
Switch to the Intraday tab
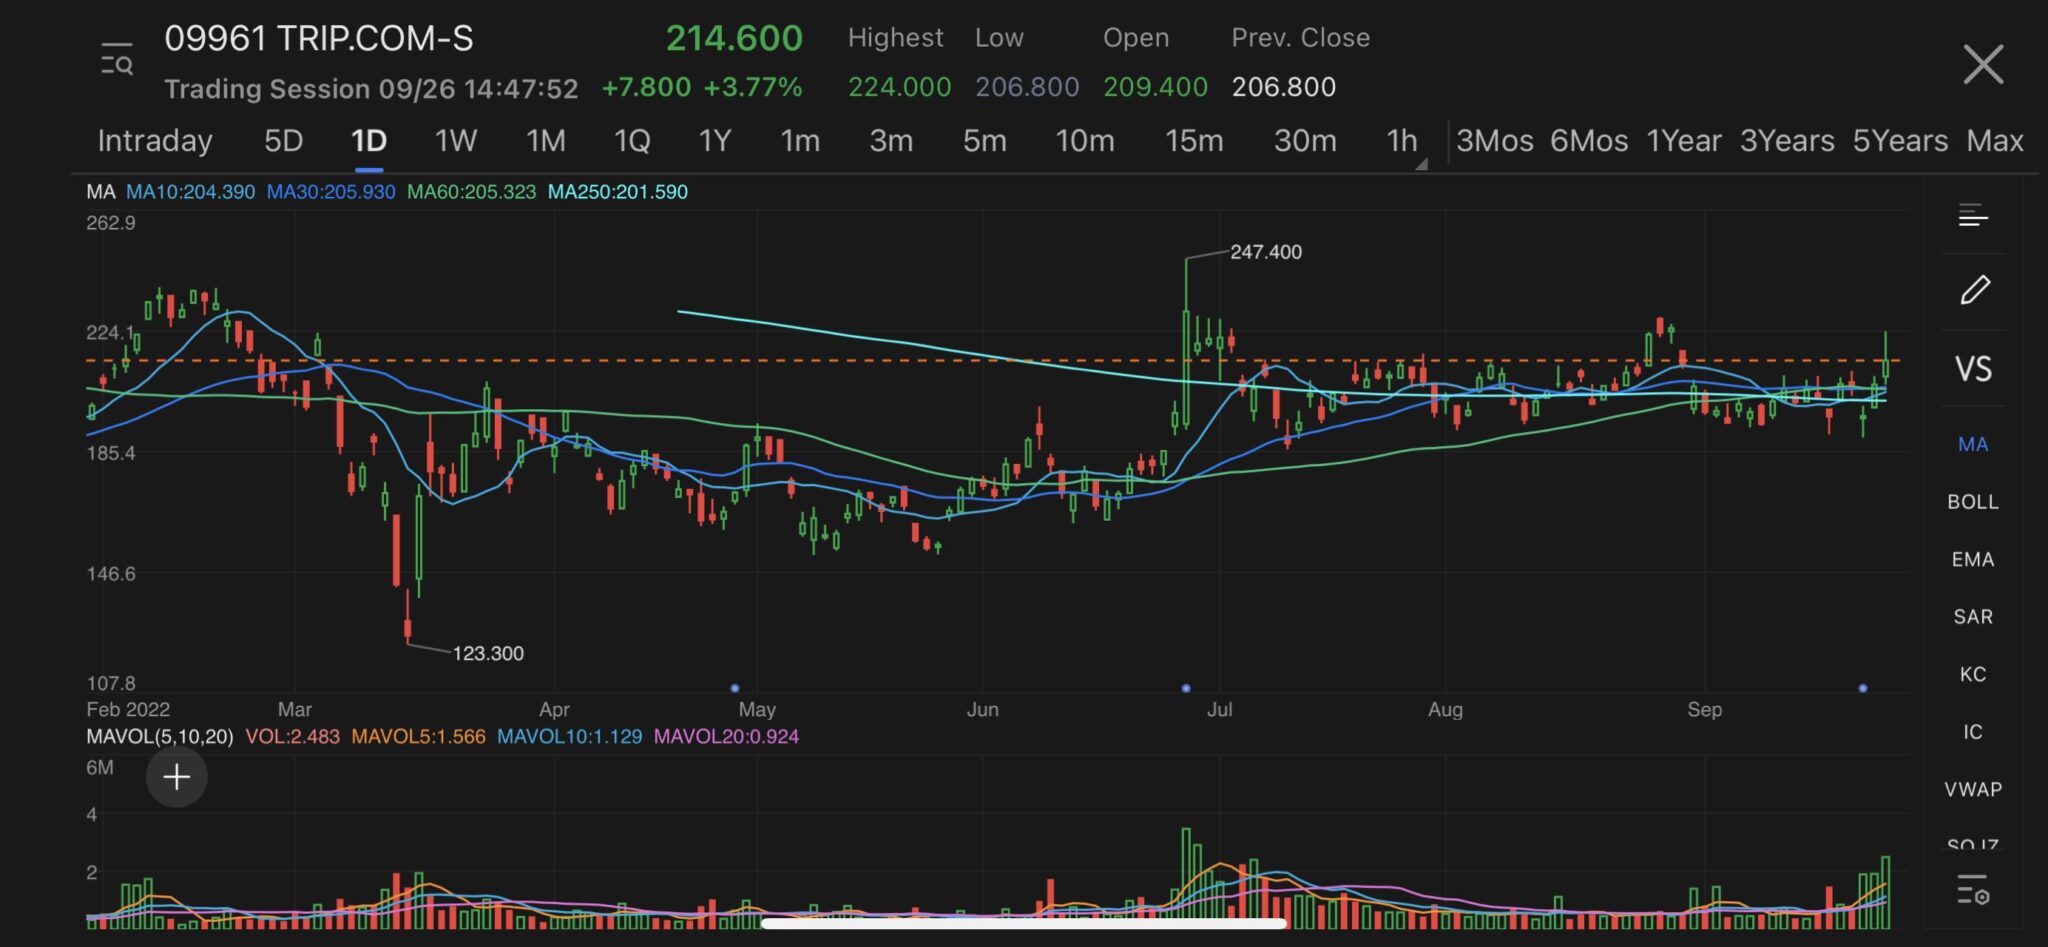(155, 141)
